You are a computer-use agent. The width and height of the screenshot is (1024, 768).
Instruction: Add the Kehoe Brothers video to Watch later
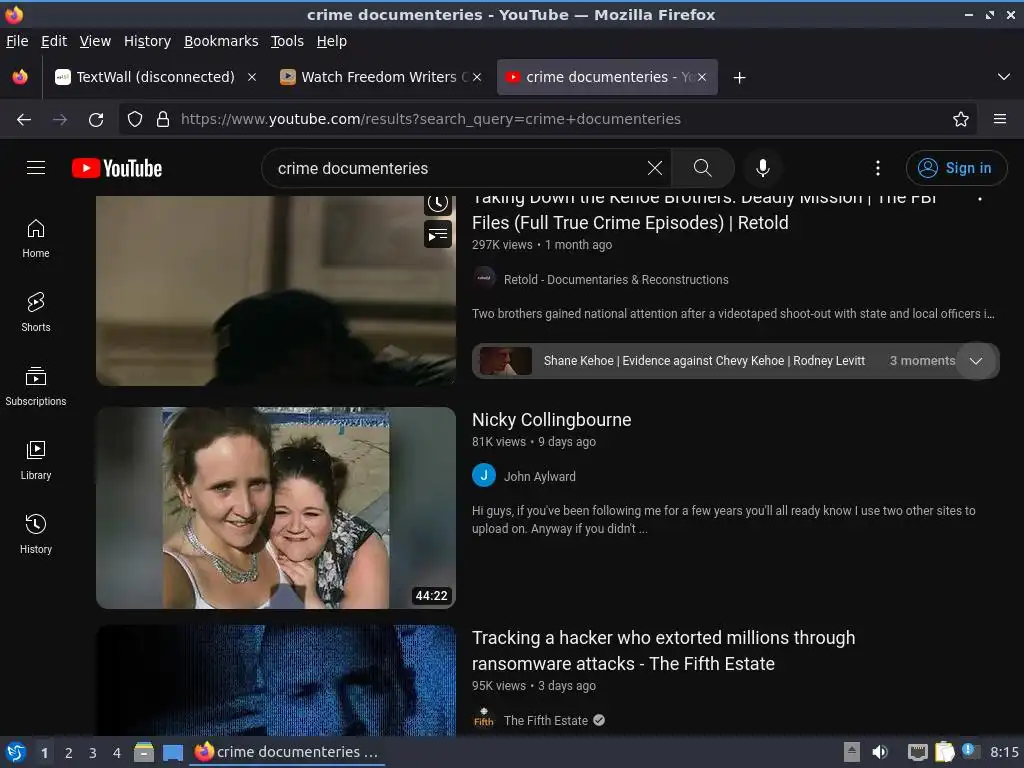tap(438, 204)
